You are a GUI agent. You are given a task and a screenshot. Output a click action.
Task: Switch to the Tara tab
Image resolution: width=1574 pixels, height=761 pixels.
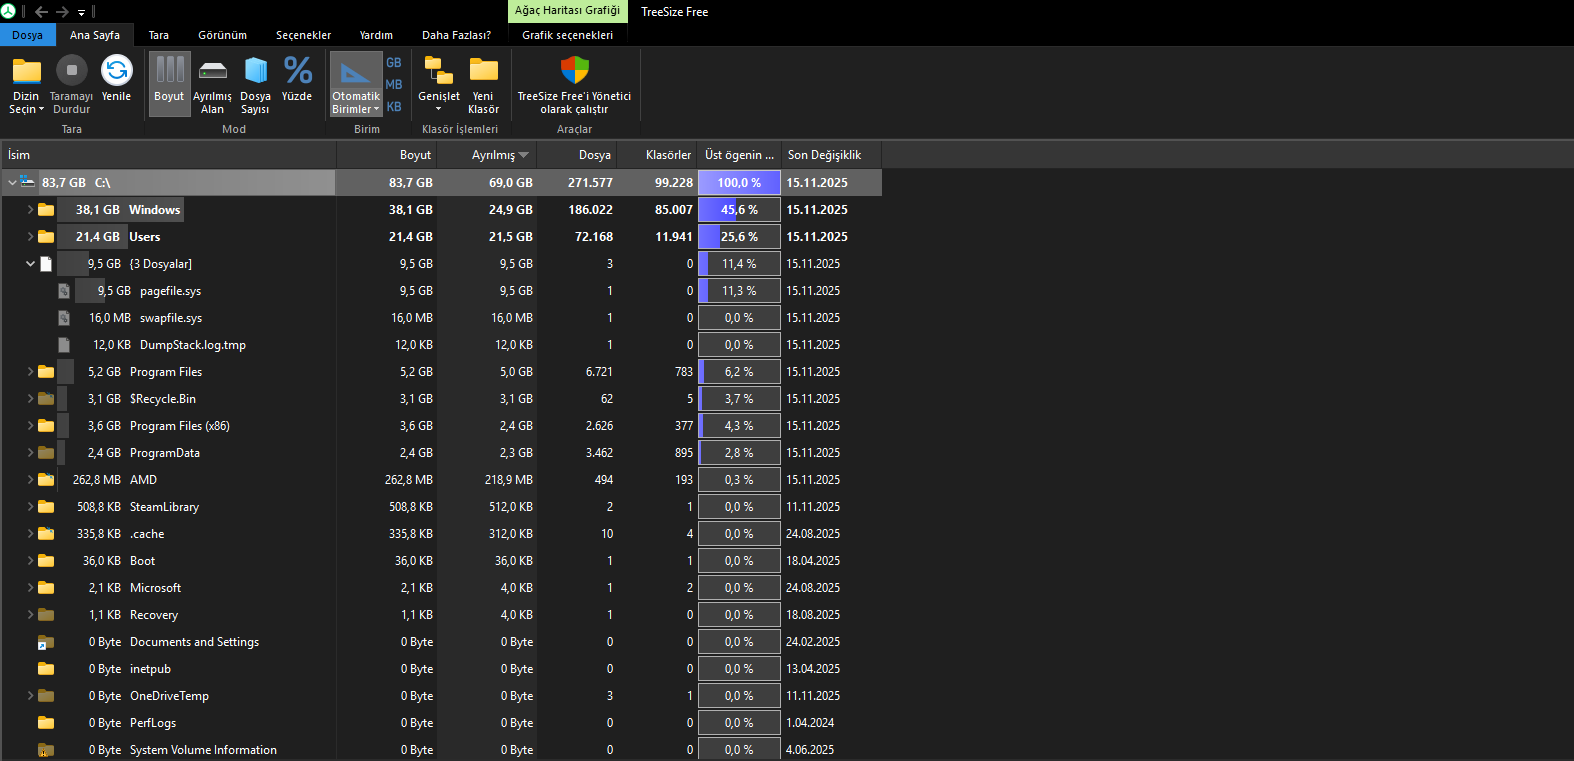(x=159, y=35)
